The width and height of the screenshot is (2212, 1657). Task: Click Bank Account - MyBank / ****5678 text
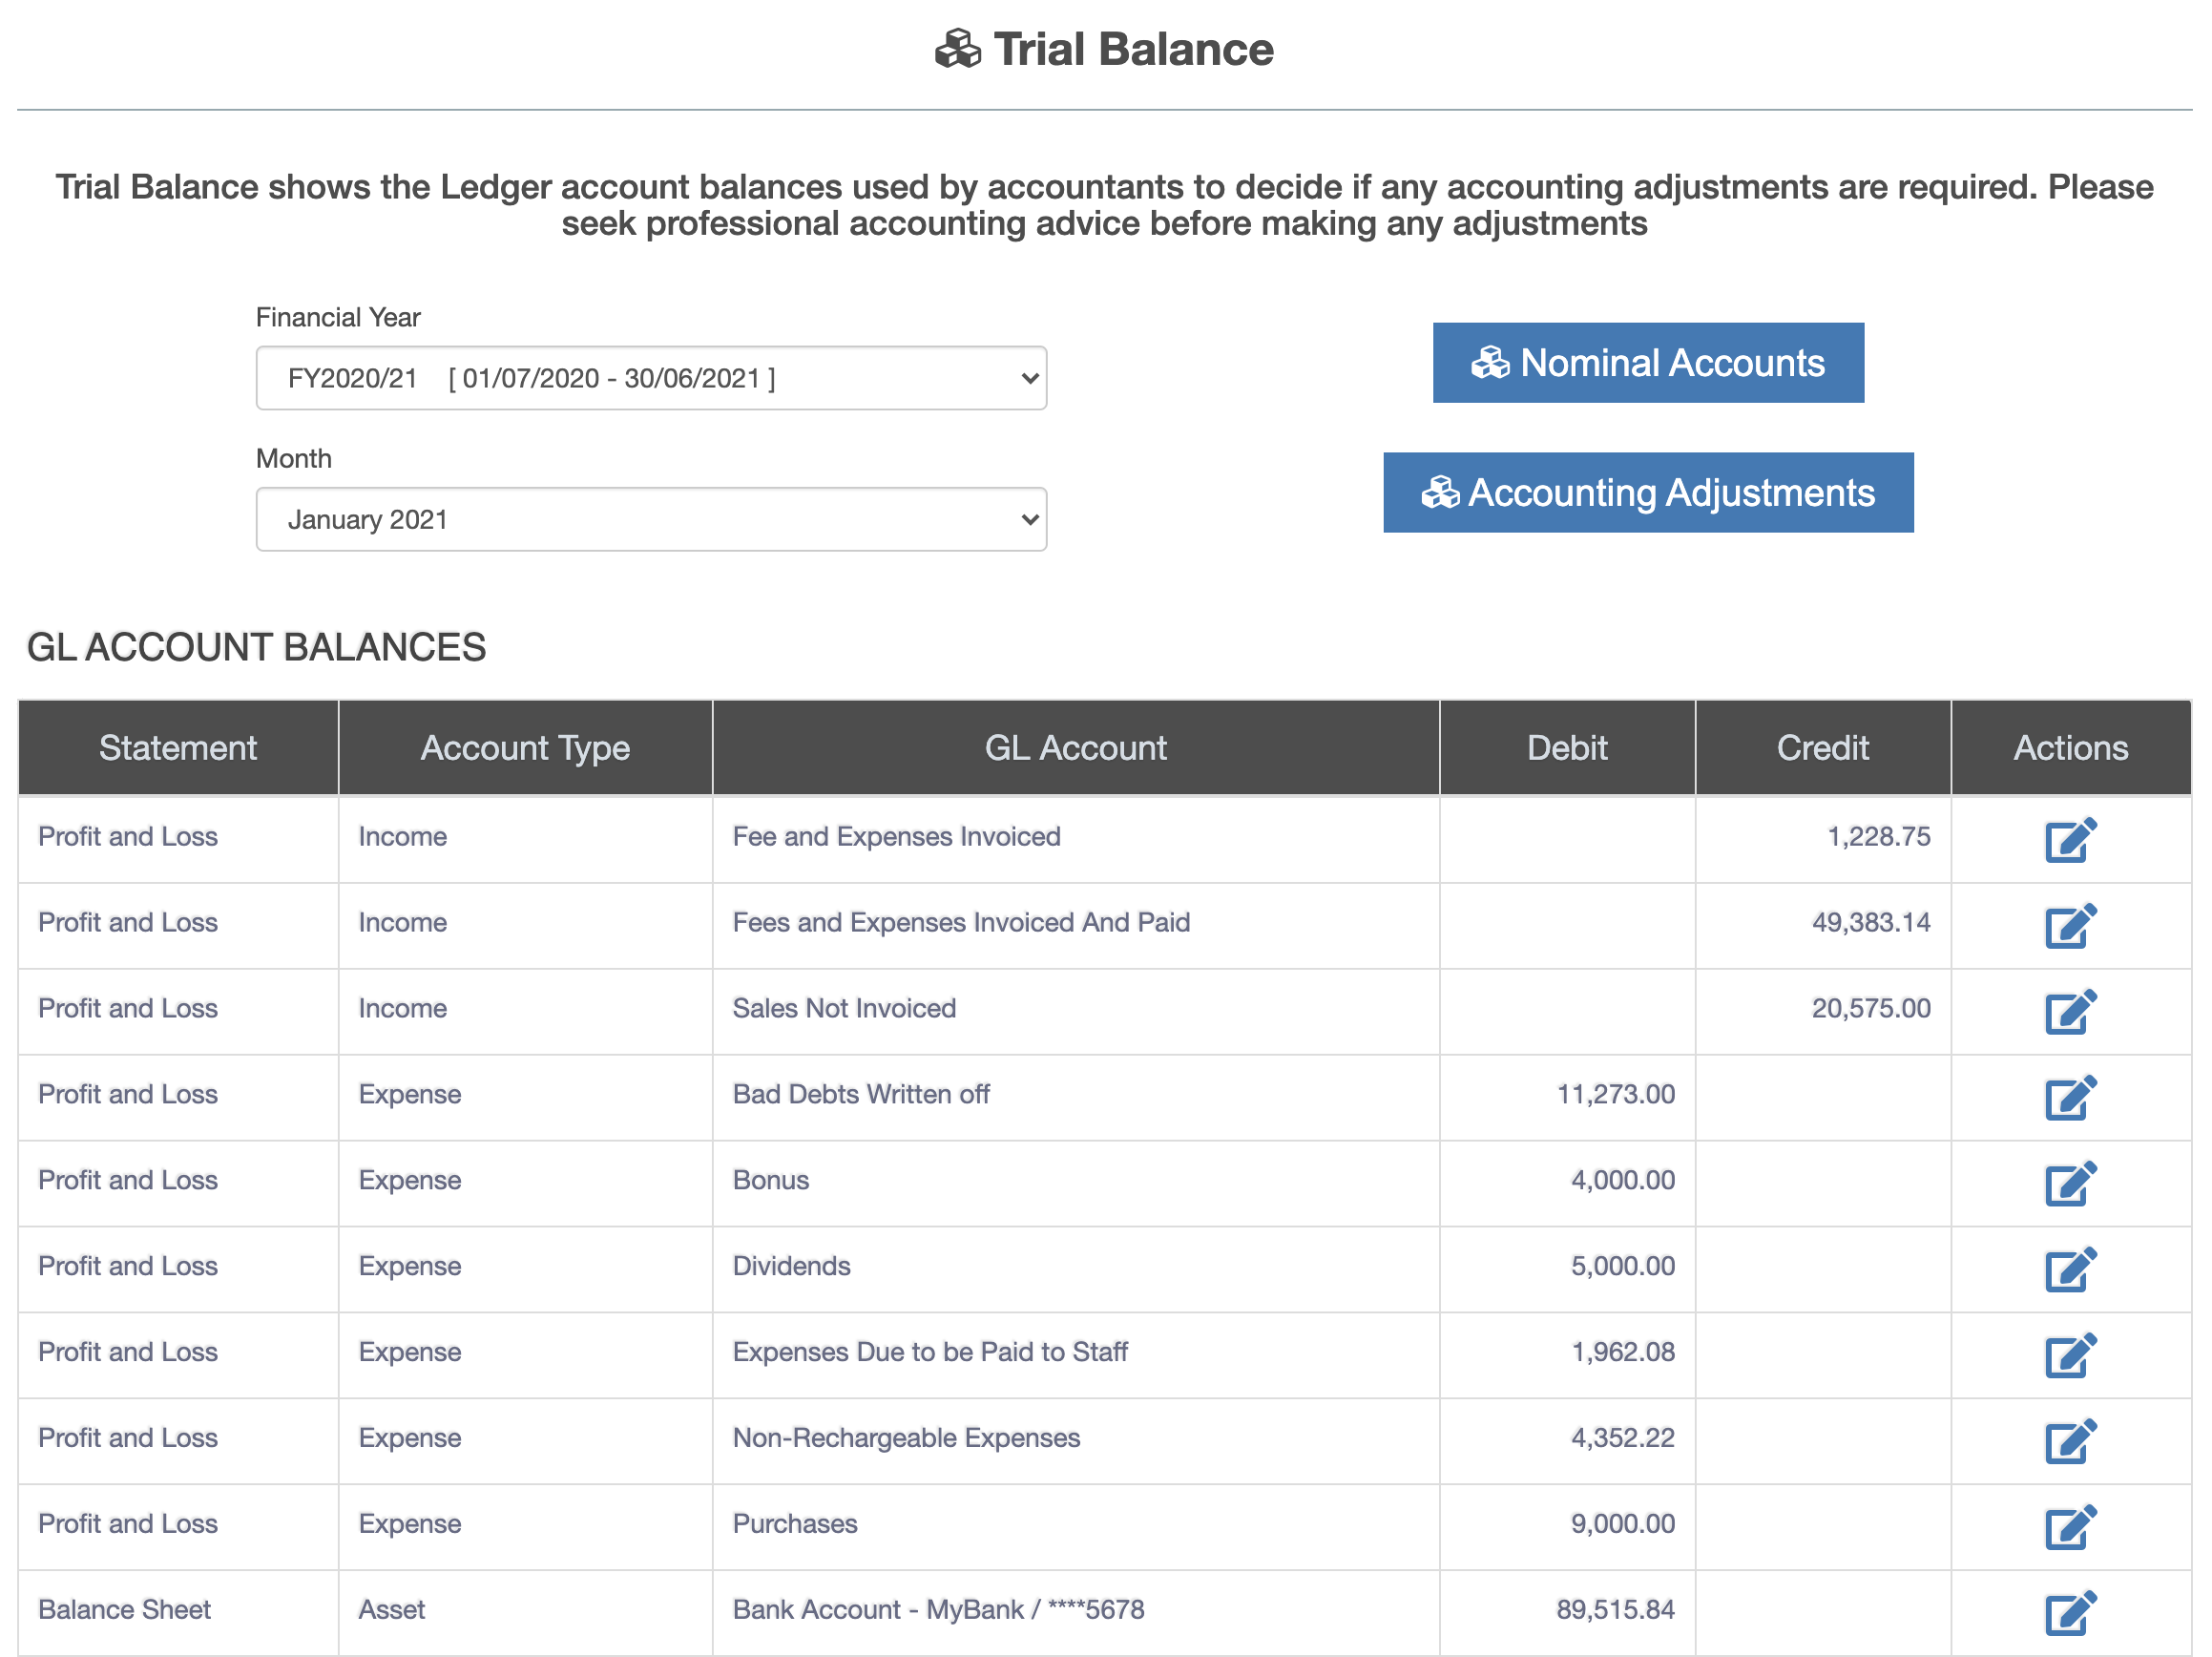(938, 1611)
